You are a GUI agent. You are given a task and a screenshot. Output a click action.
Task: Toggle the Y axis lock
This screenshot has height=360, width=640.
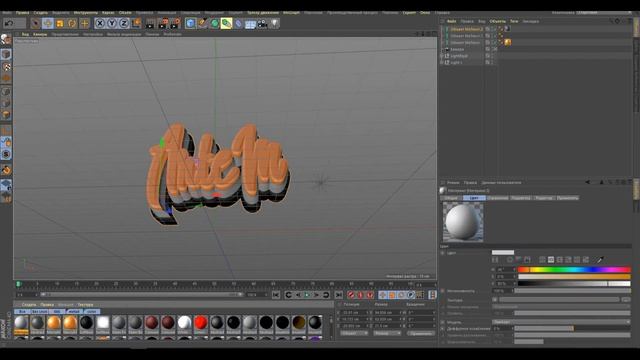(112, 23)
